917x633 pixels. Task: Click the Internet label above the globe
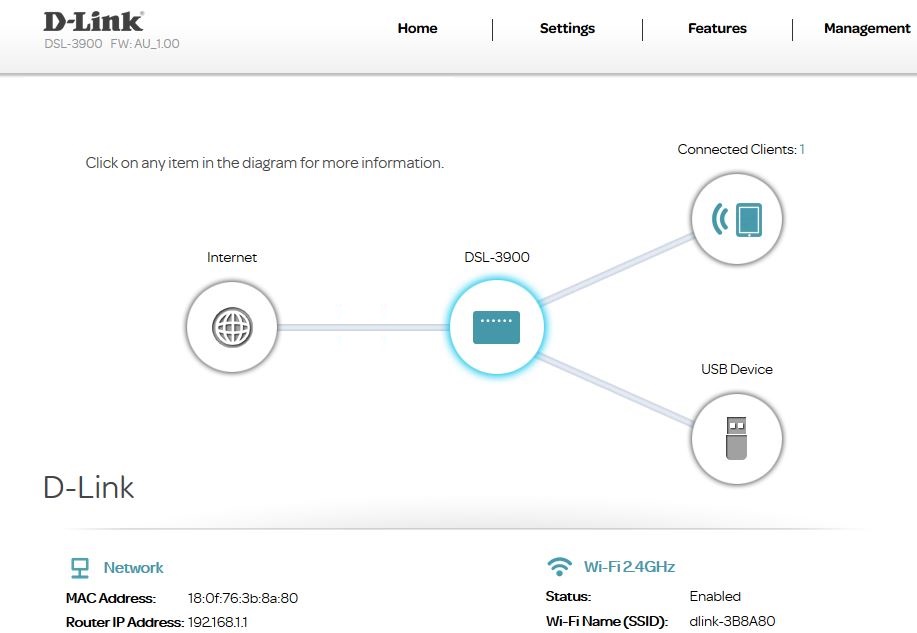[x=232, y=257]
